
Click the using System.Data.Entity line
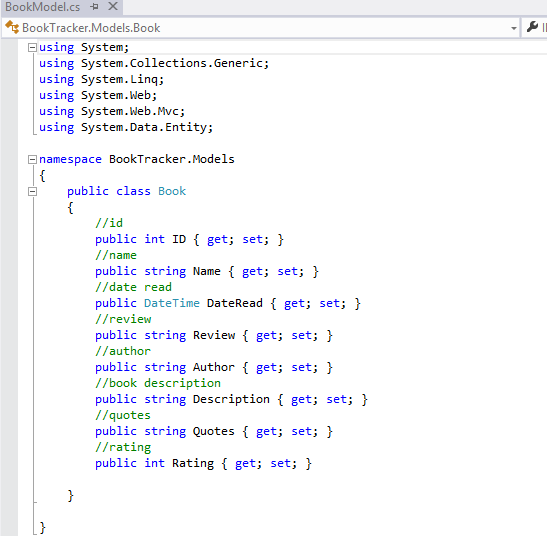click(x=126, y=127)
